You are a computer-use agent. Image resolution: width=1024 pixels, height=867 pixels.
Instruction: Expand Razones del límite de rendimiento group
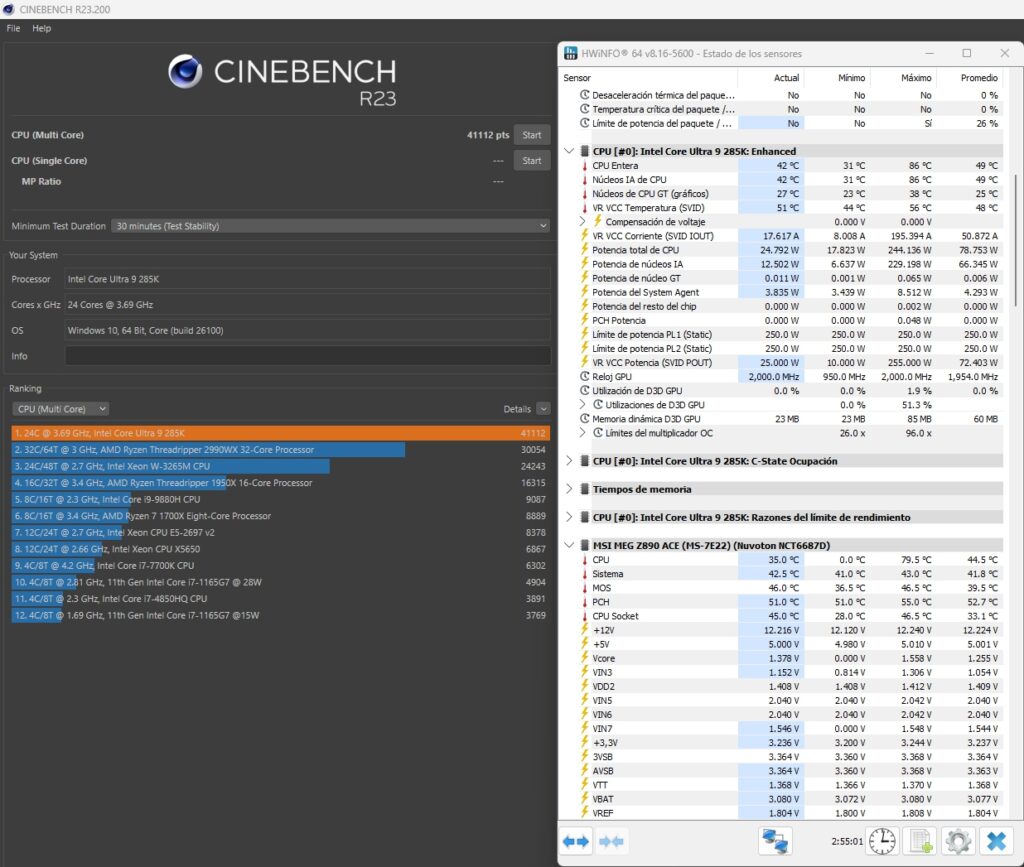[x=569, y=517]
